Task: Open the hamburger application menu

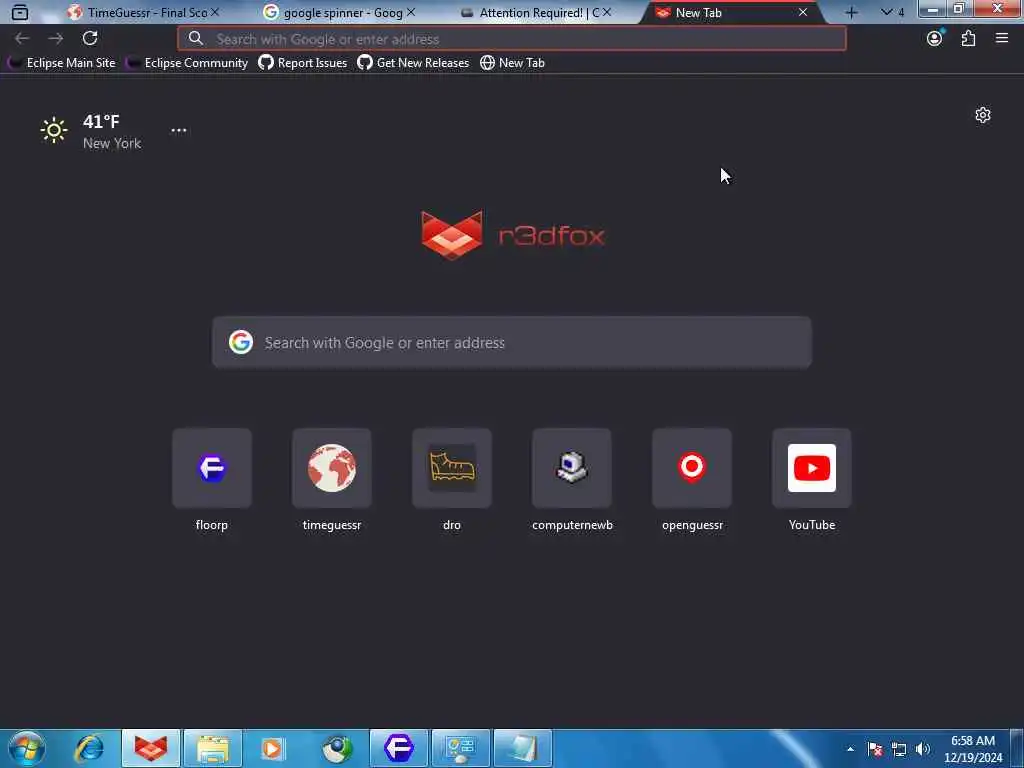Action: pos(1002,39)
